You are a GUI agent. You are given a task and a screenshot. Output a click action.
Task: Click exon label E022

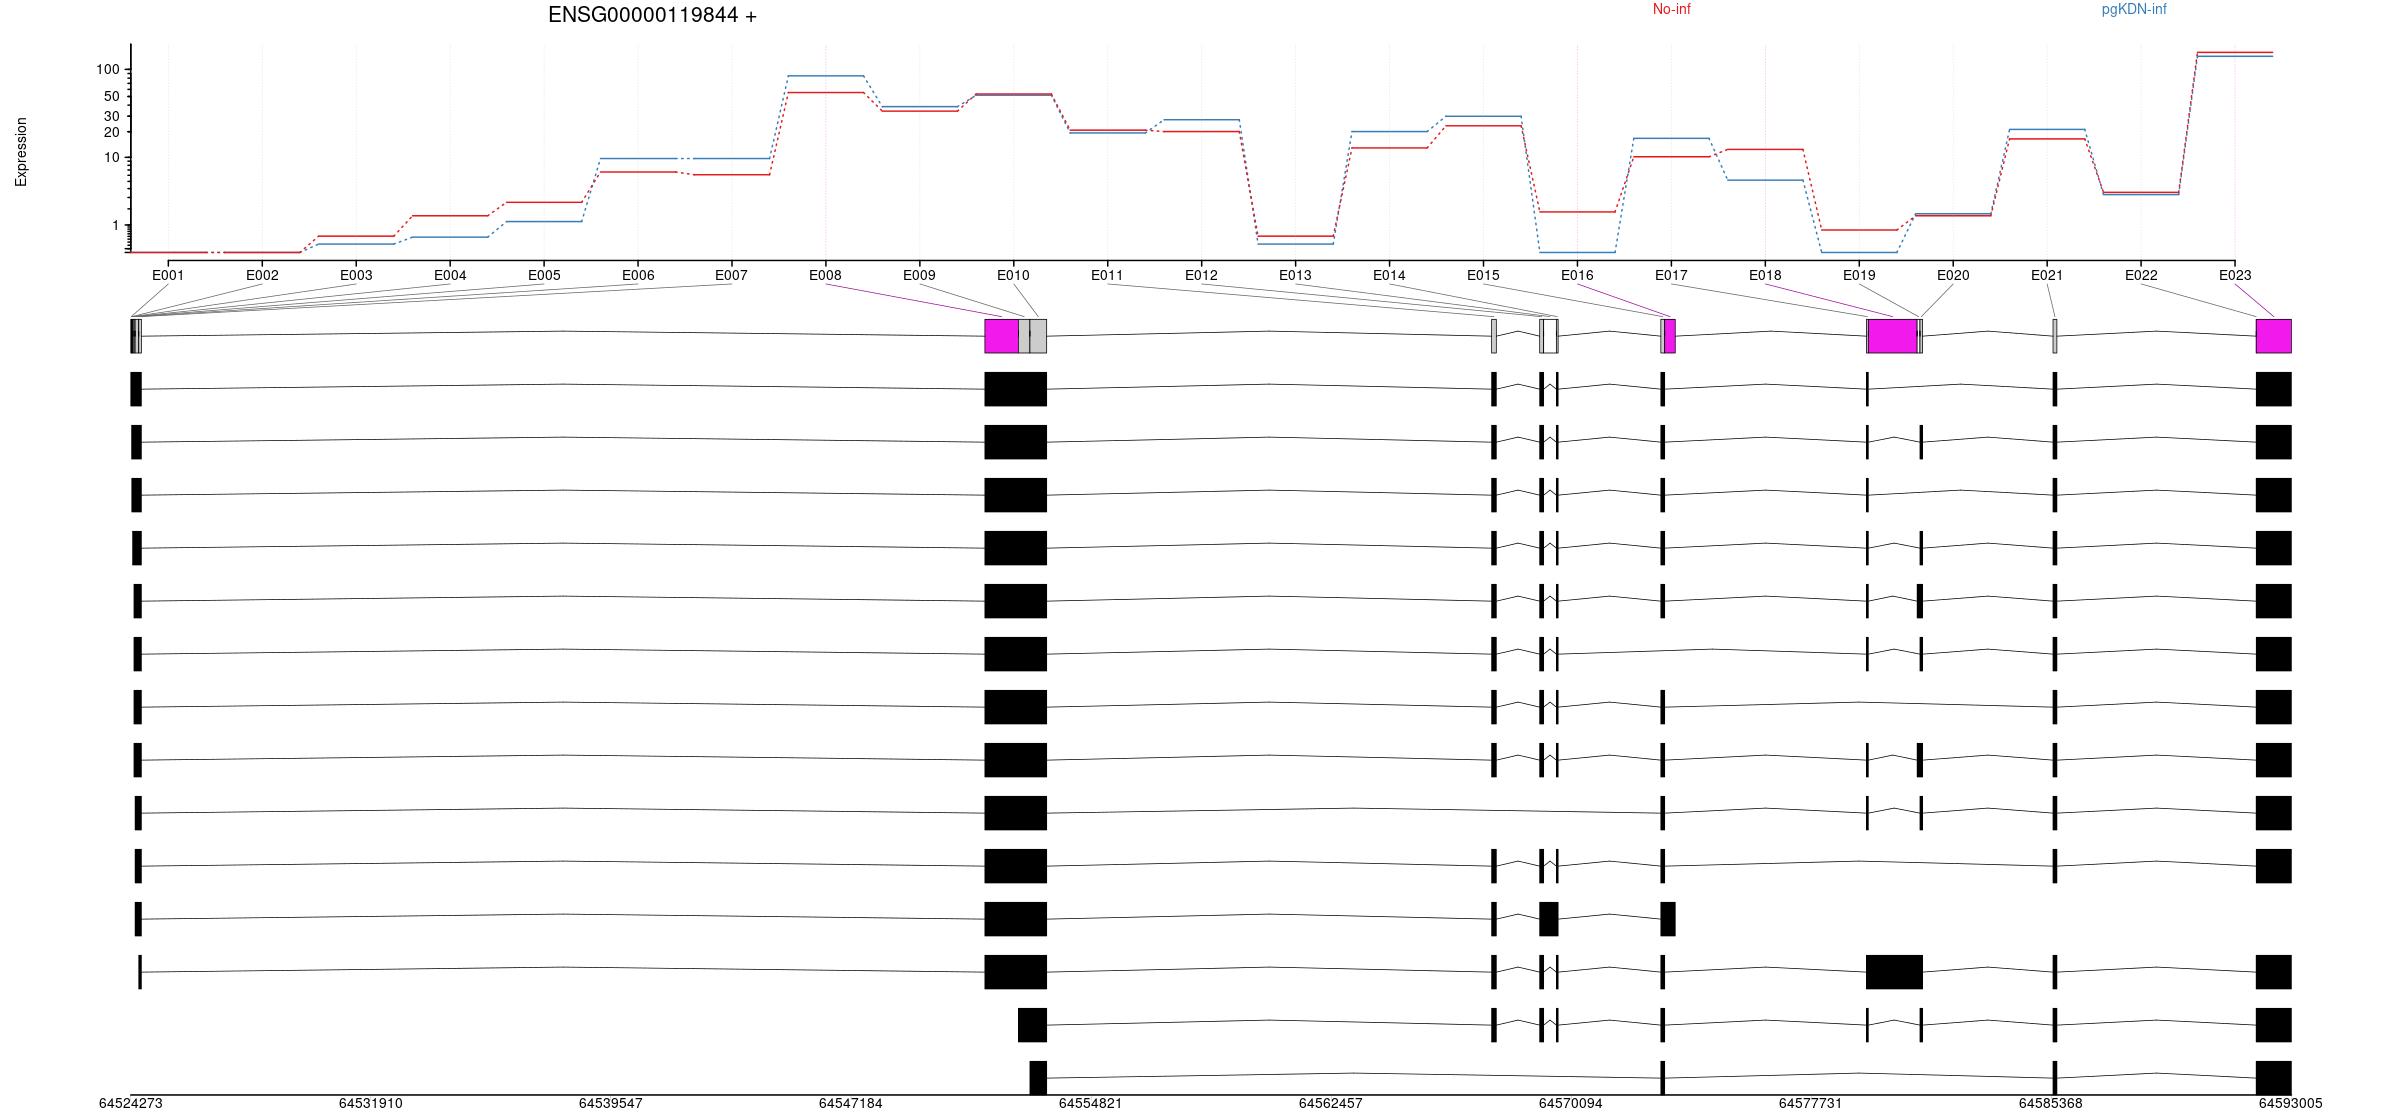(2141, 275)
